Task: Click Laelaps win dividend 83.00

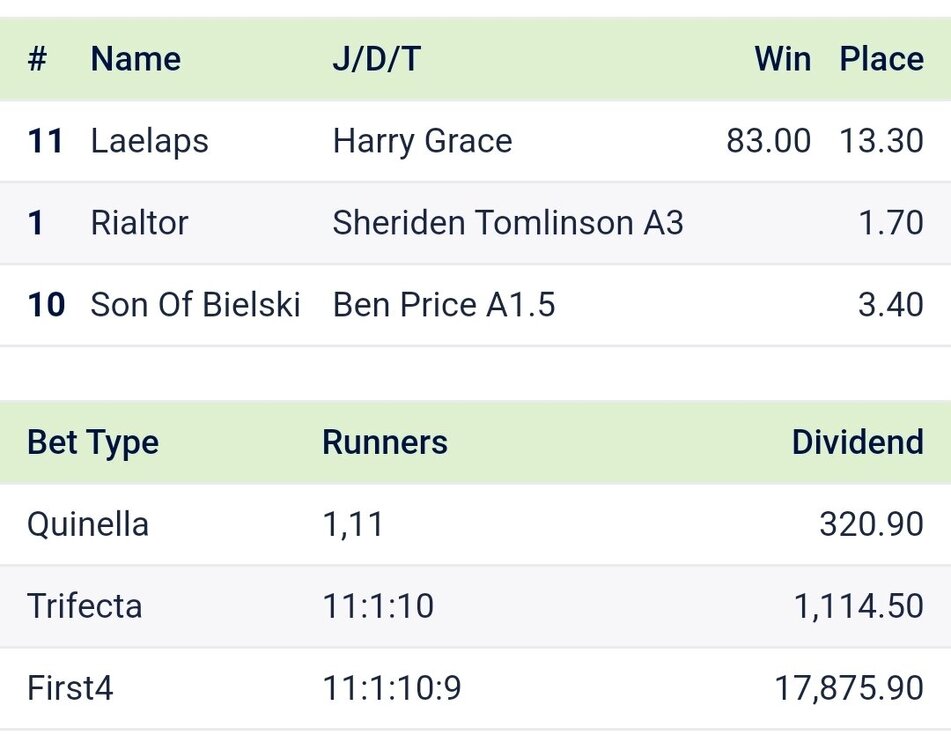Action: (x=768, y=141)
